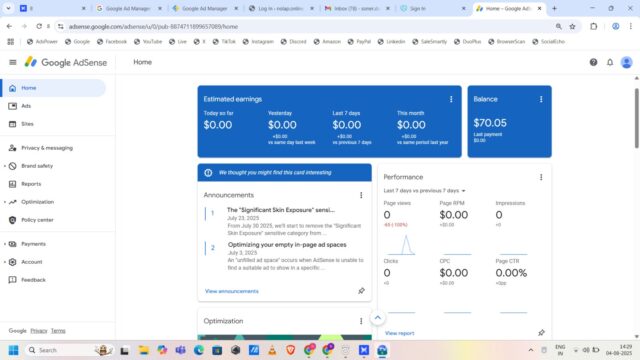Open the Help question mark icon
Image resolution: width=640 pixels, height=360 pixels.
click(x=593, y=62)
